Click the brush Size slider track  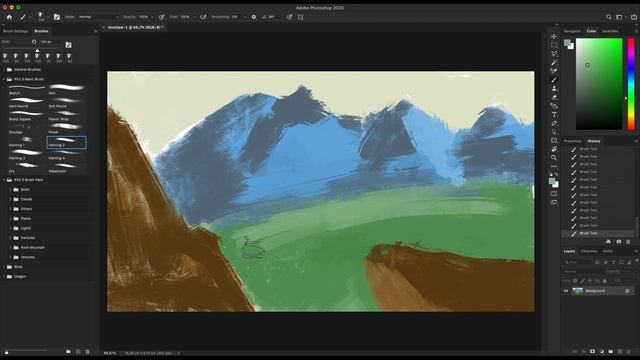31,49
